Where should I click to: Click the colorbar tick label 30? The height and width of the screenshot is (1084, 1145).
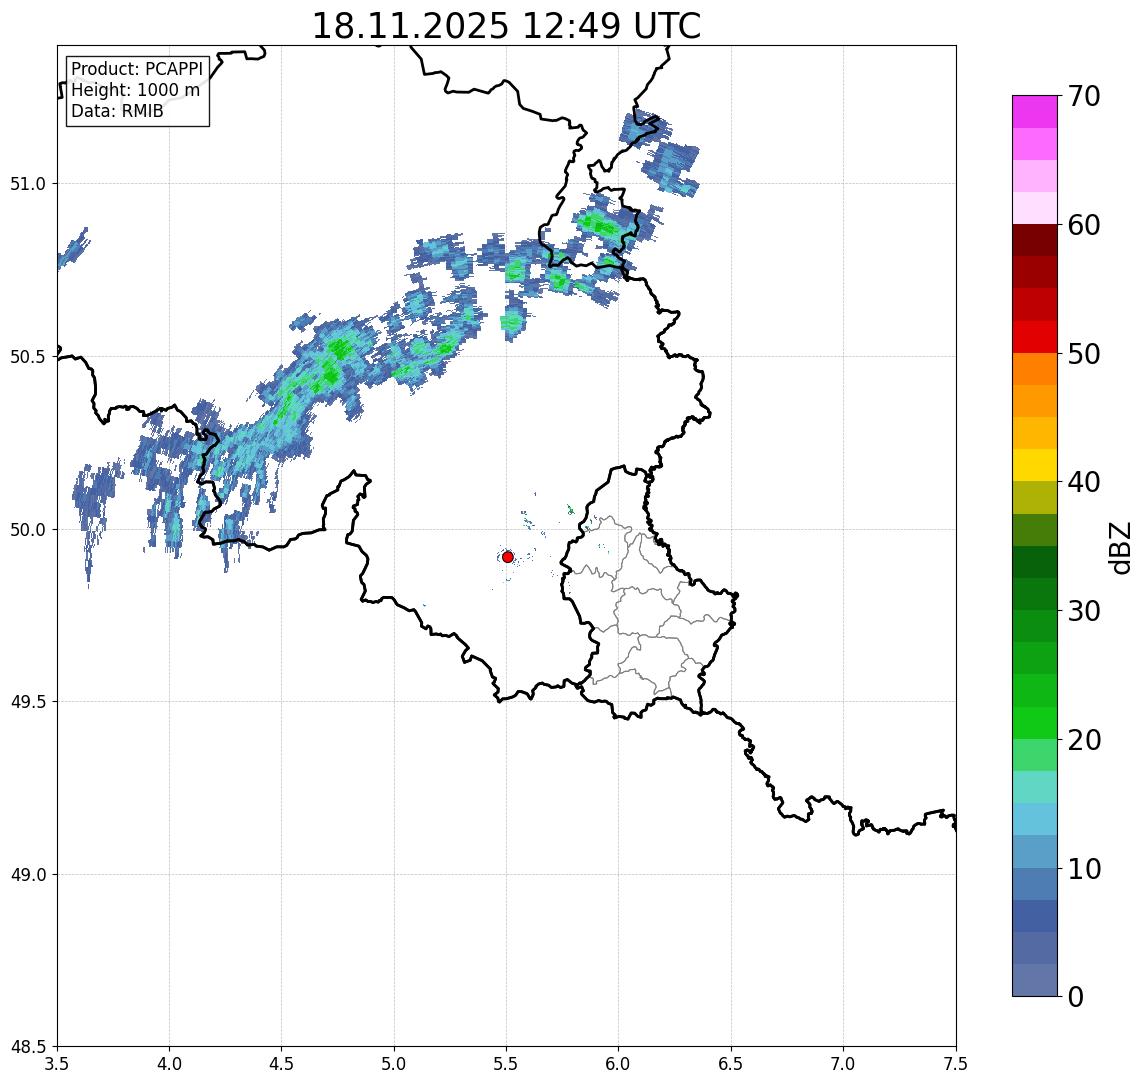point(1084,611)
